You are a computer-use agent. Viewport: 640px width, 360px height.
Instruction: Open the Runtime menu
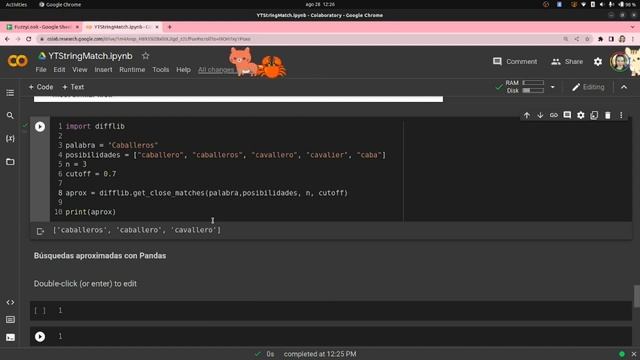[132, 70]
